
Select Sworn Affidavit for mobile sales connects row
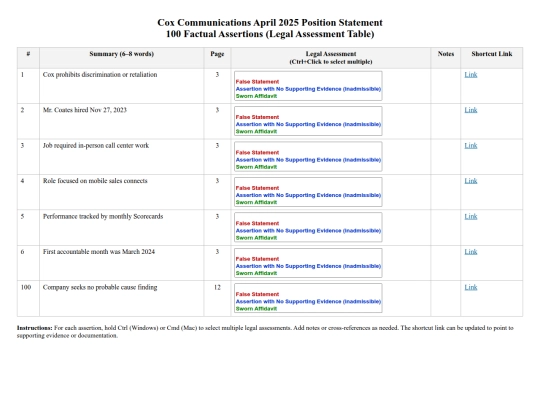pyautogui.click(x=256, y=202)
